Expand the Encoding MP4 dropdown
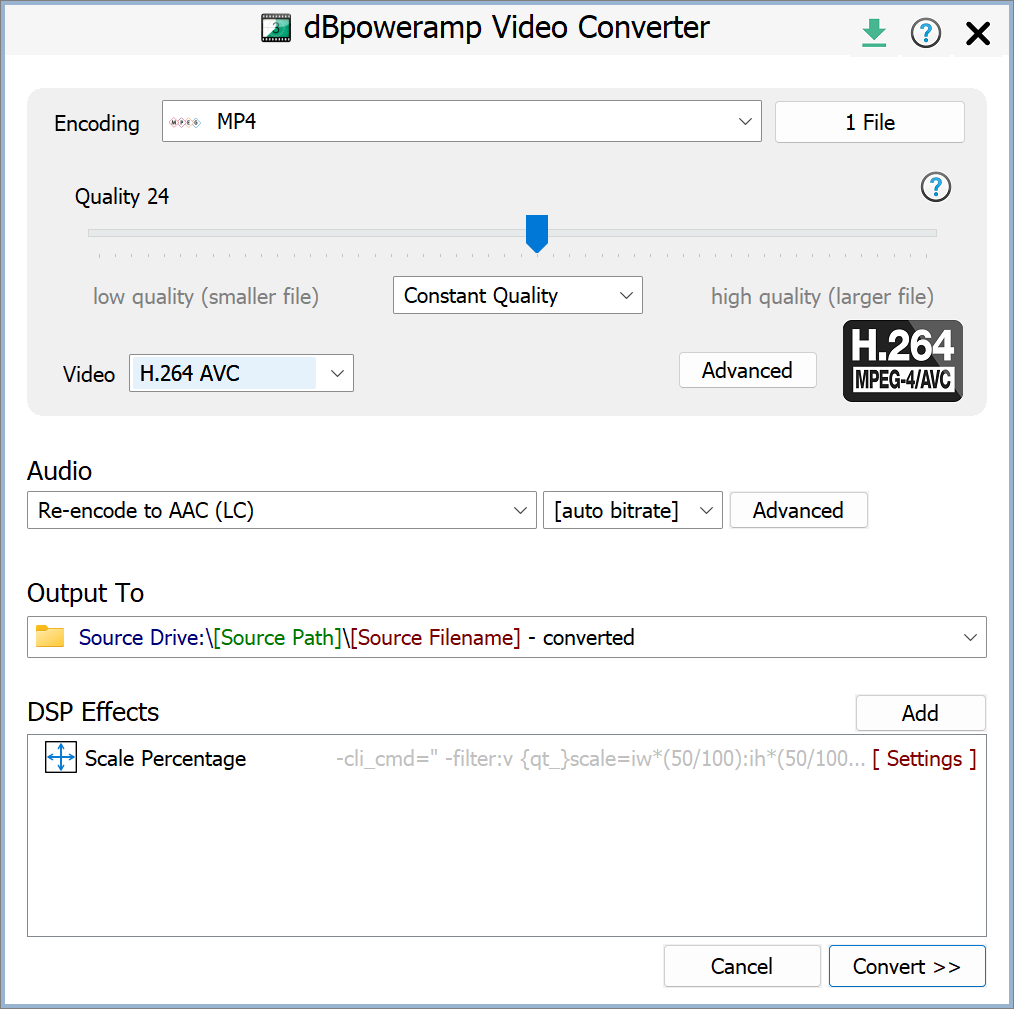Image resolution: width=1014 pixels, height=1009 pixels. click(745, 122)
